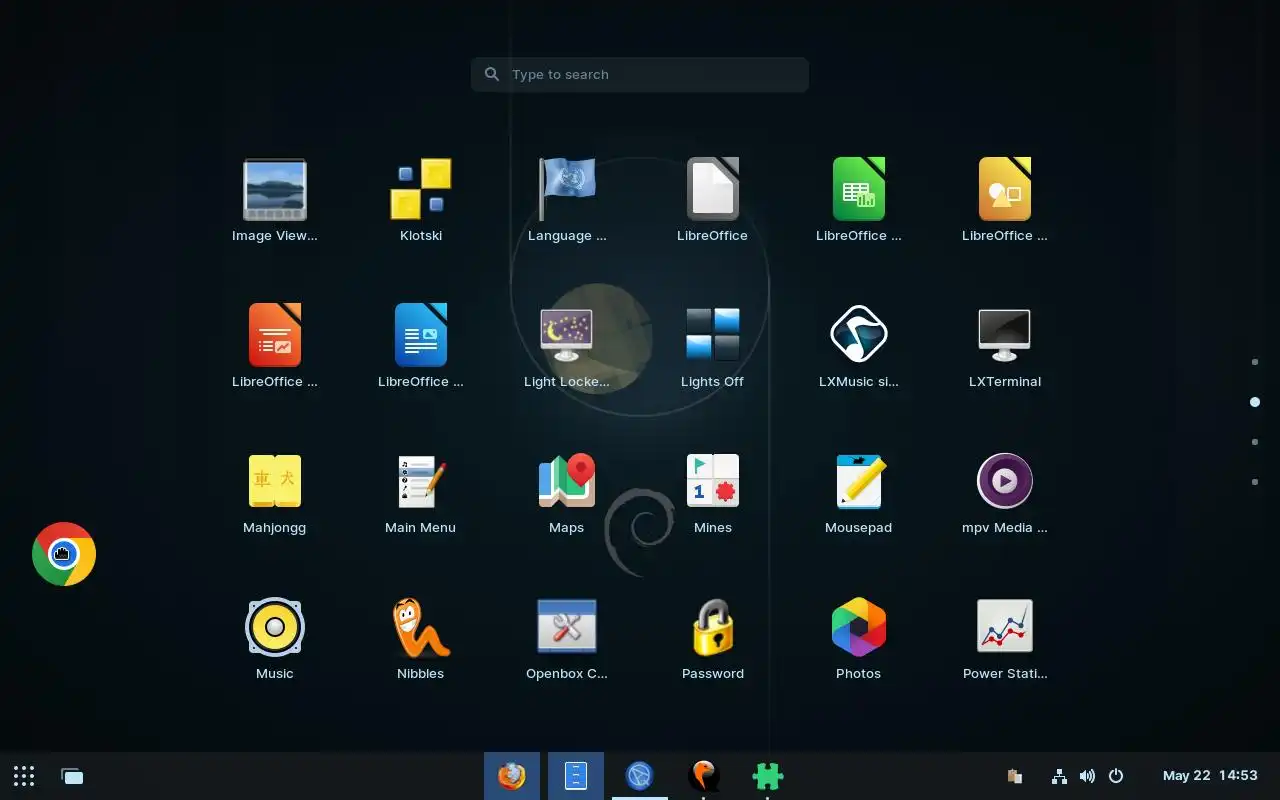Open the Photos app
Screen dimensions: 1280x800
tap(859, 628)
